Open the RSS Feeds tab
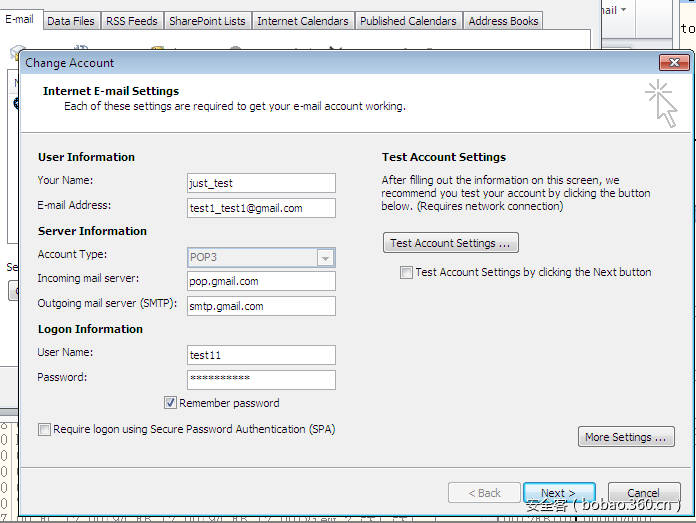Viewport: 696px width, 523px height. pos(132,20)
